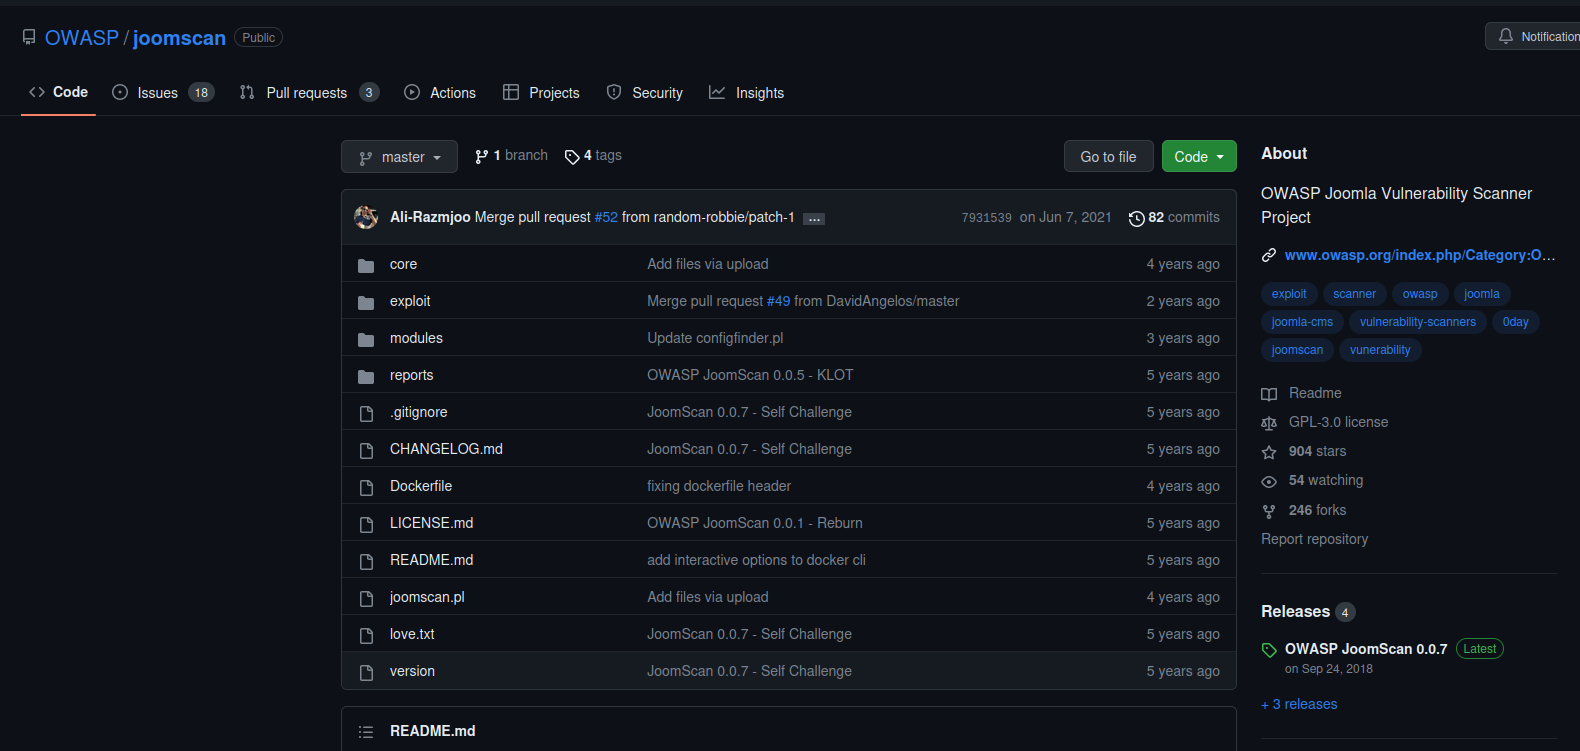This screenshot has height=751, width=1580.
Task: Open the 'Update configfinder.pl' commit message
Action: click(x=715, y=338)
